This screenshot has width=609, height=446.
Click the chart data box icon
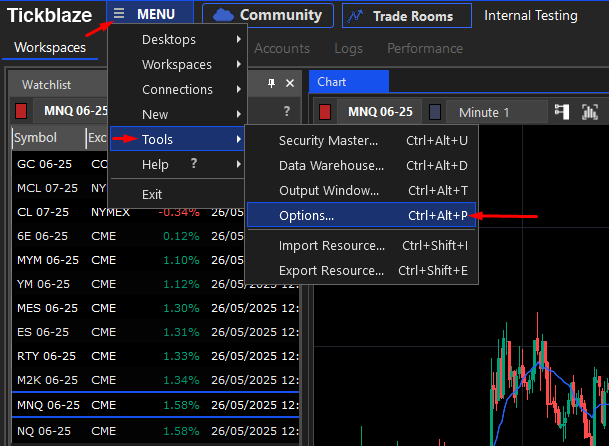tap(562, 112)
